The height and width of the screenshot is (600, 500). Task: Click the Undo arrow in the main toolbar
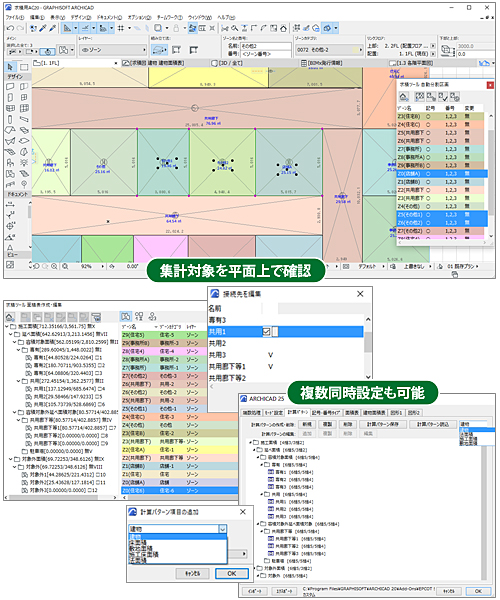click(x=10, y=28)
